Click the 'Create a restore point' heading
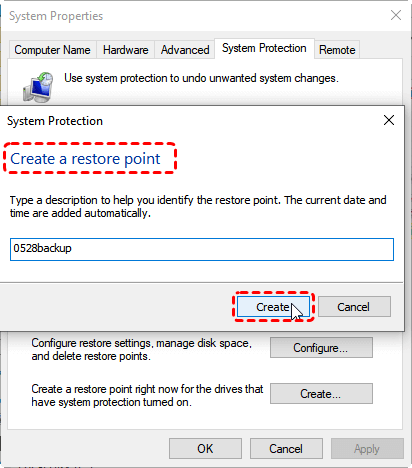Viewport: 412px width, 468px height. point(85,159)
